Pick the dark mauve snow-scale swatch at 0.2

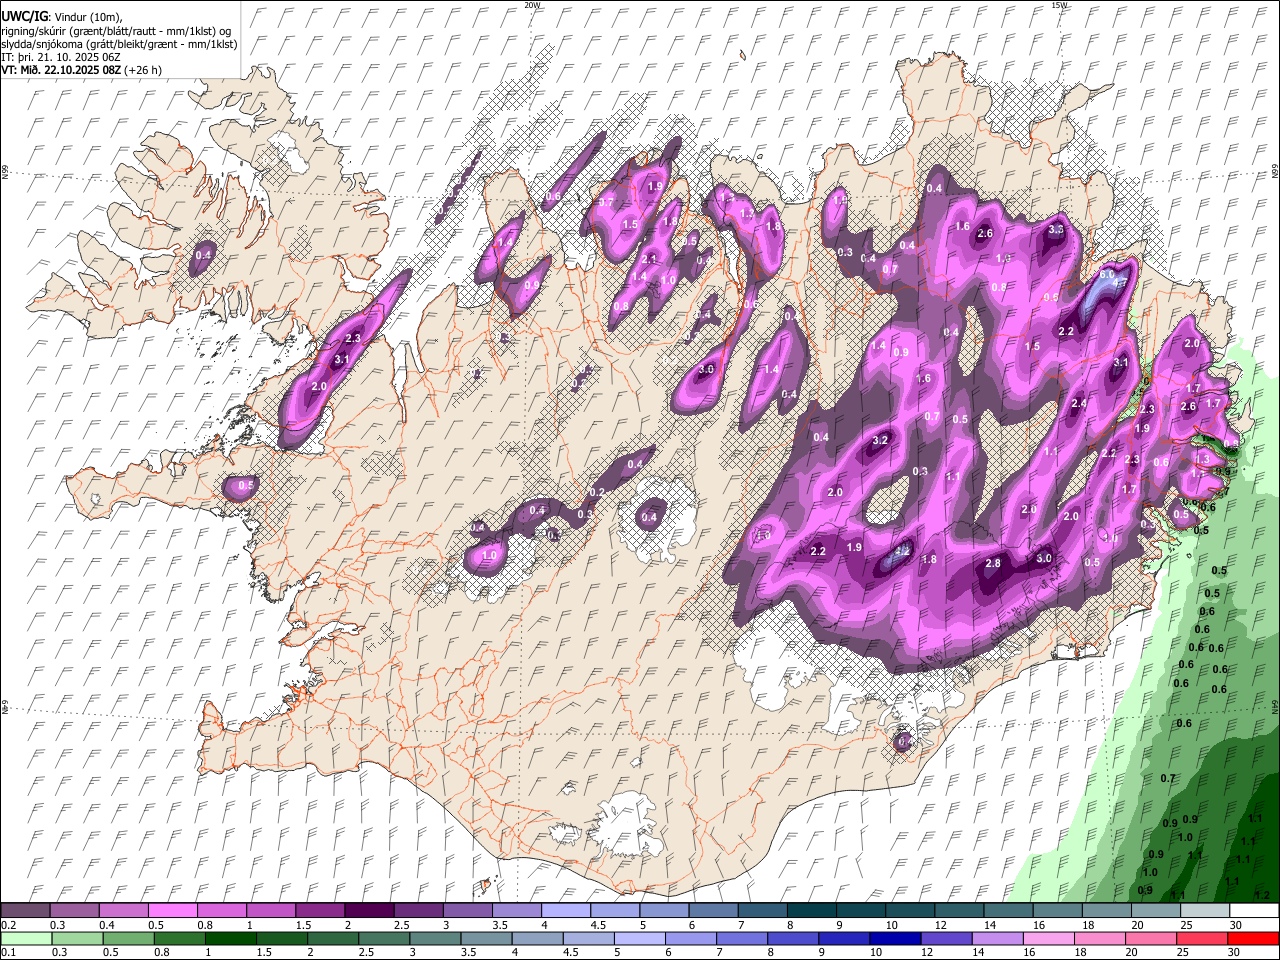pos(25,911)
